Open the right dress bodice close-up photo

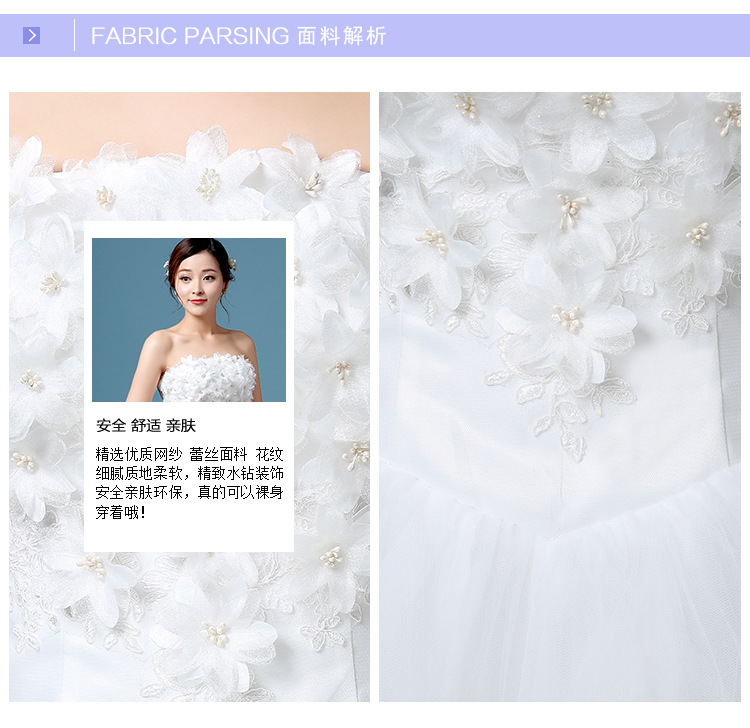(560, 397)
